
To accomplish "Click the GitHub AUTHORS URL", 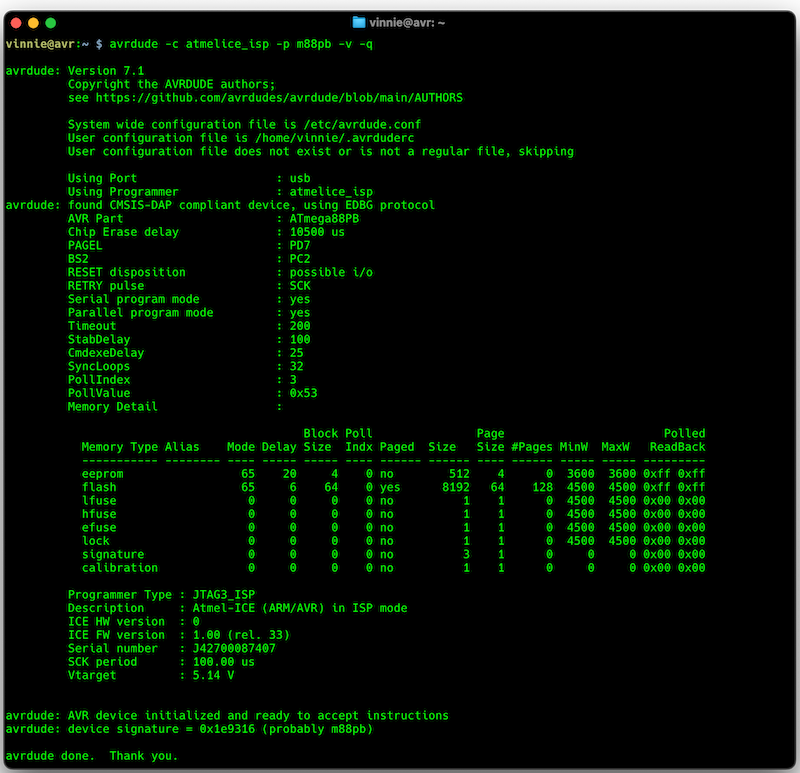I will pyautogui.click(x=279, y=97).
